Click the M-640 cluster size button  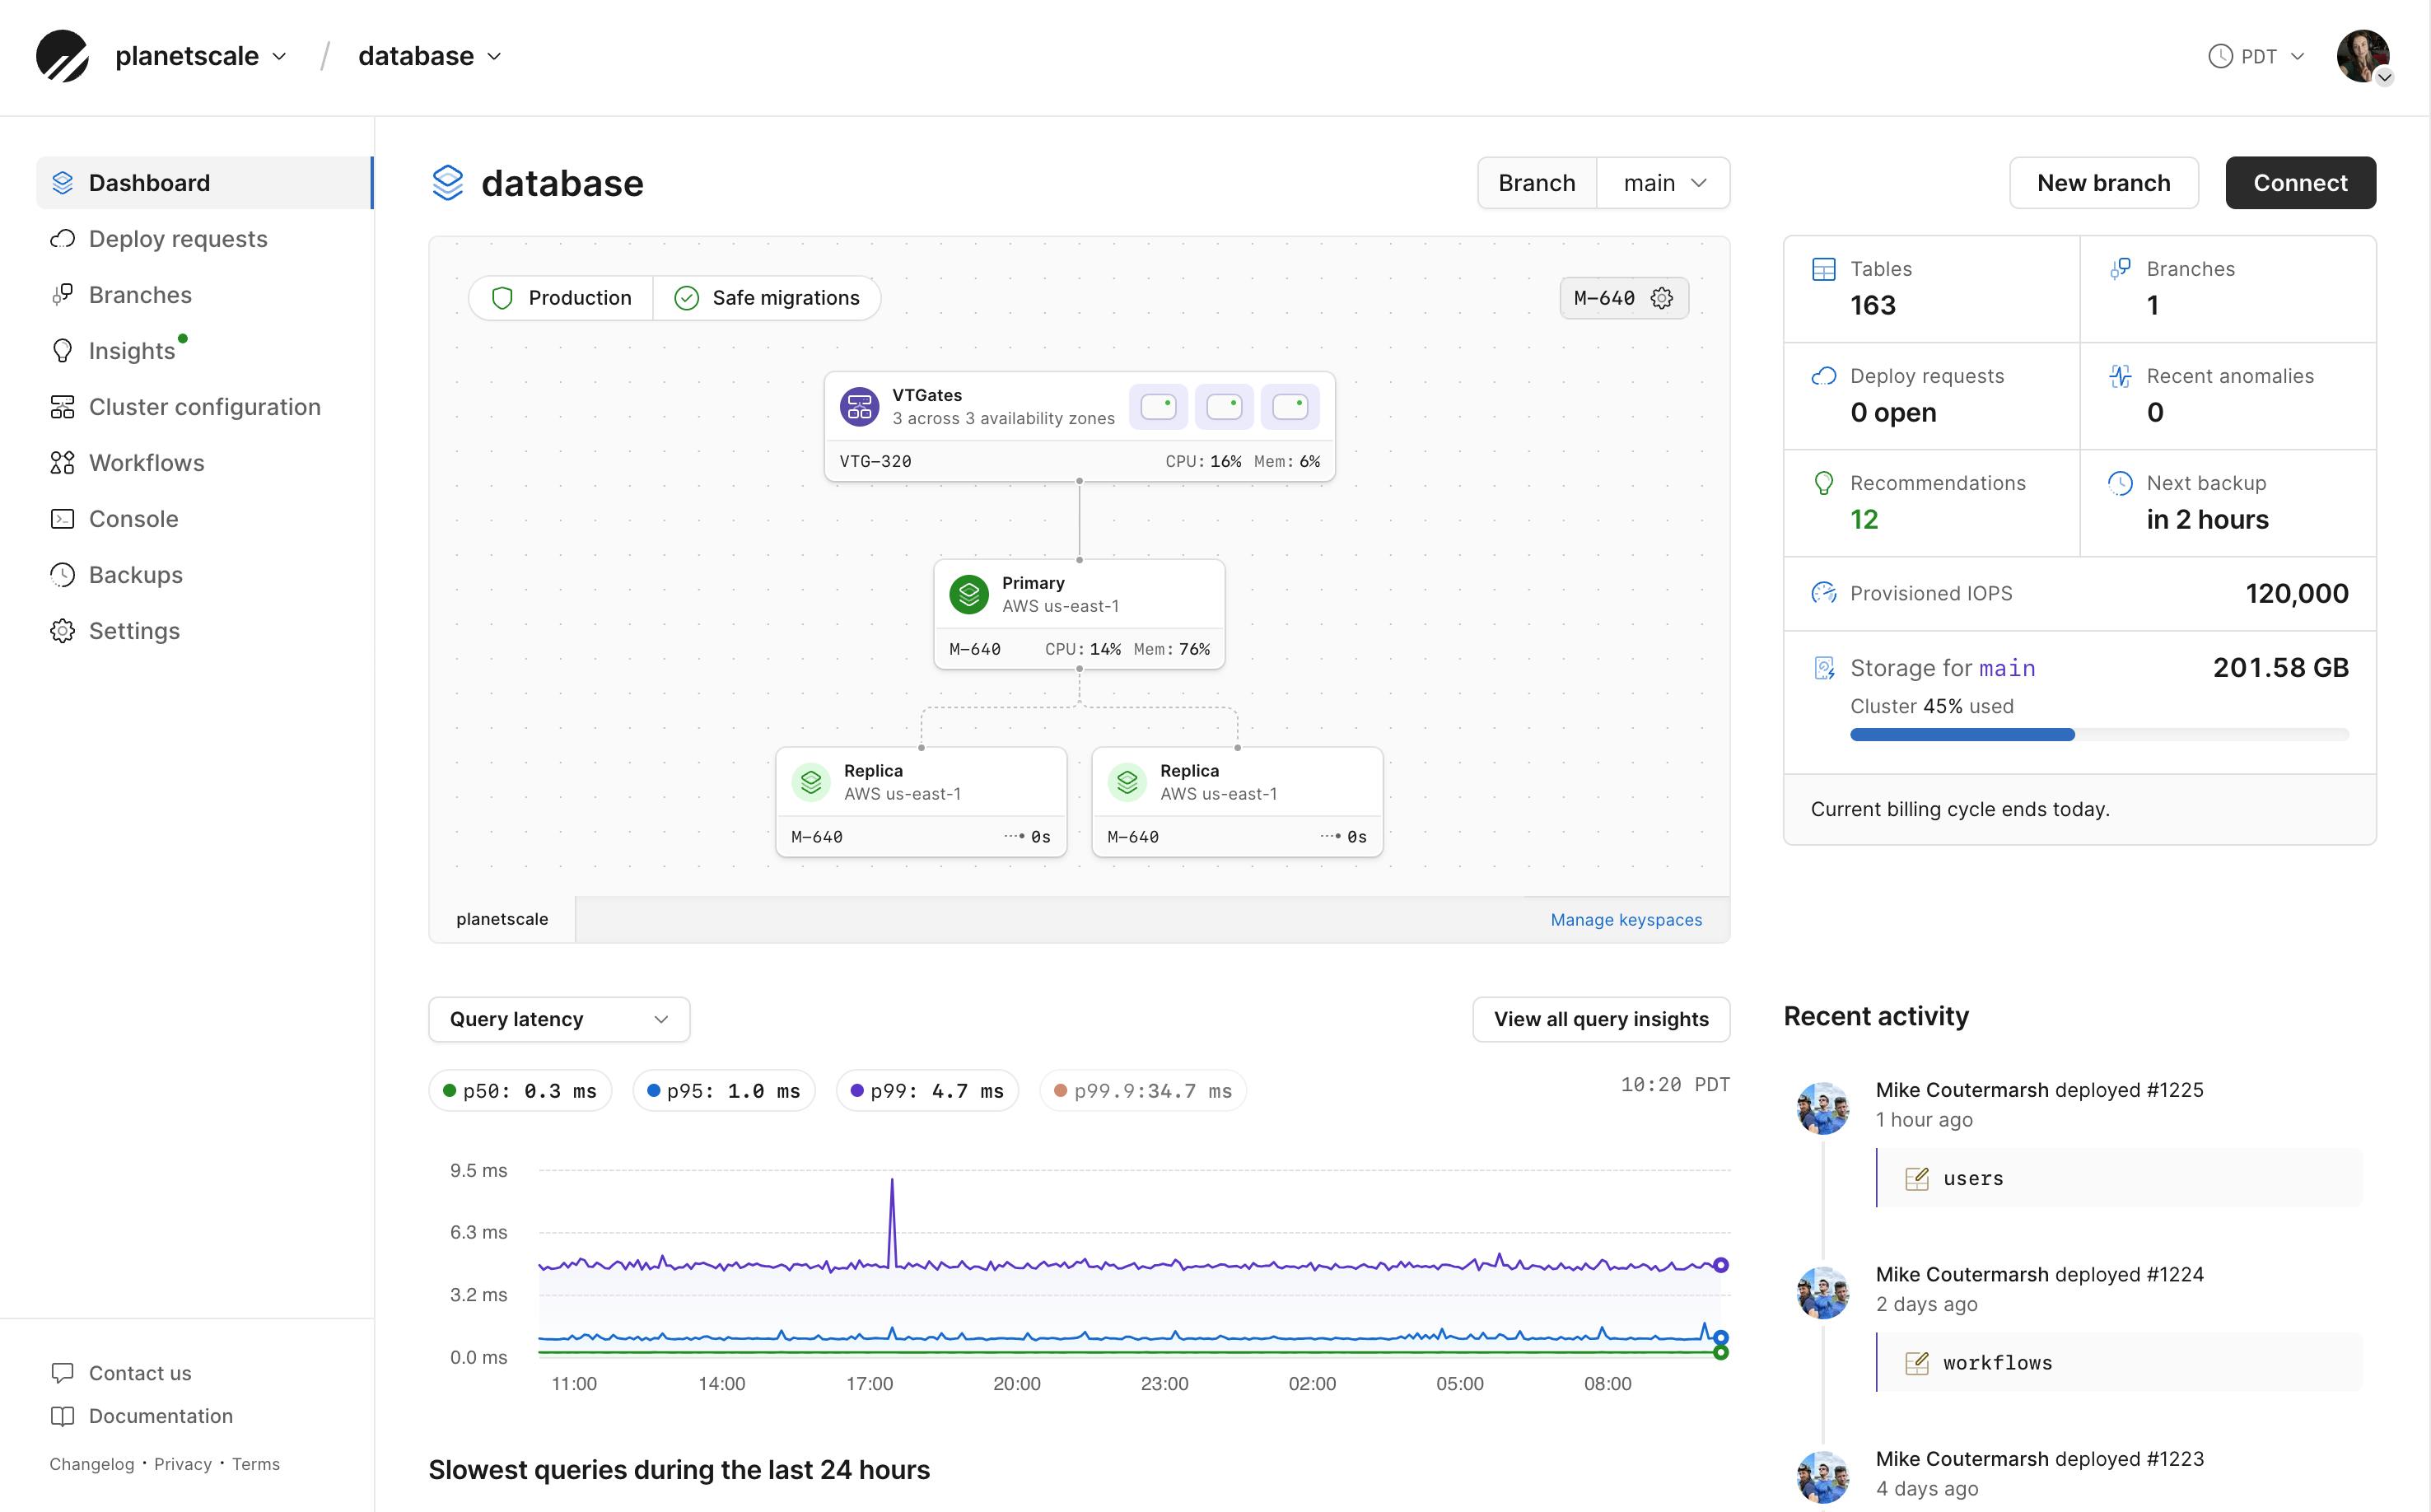(1624, 298)
